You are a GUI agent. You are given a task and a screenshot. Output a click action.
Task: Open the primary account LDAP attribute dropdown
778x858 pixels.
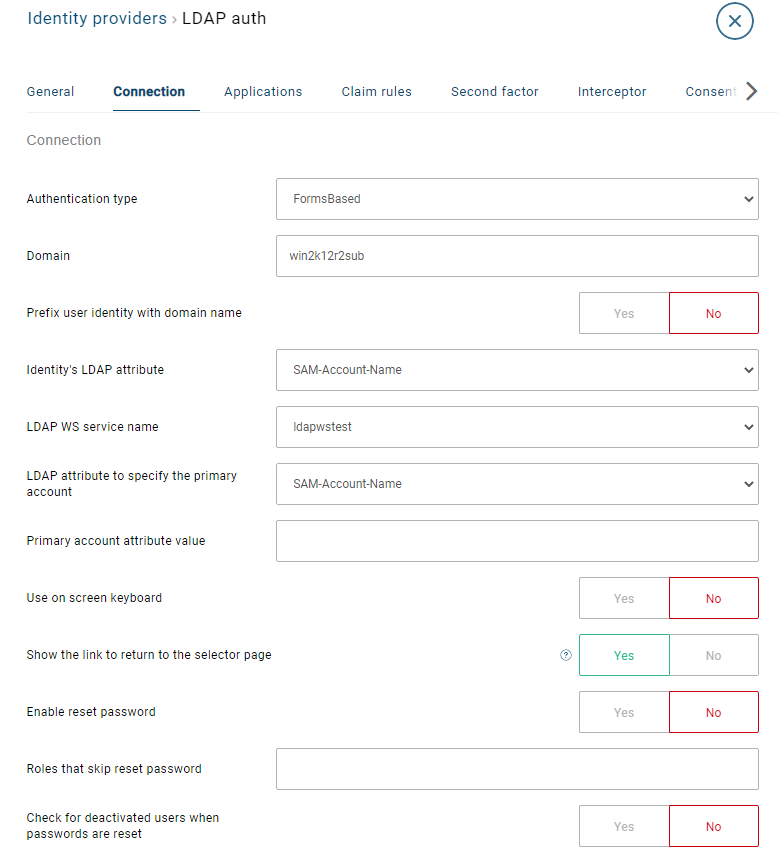pyautogui.click(x=517, y=484)
